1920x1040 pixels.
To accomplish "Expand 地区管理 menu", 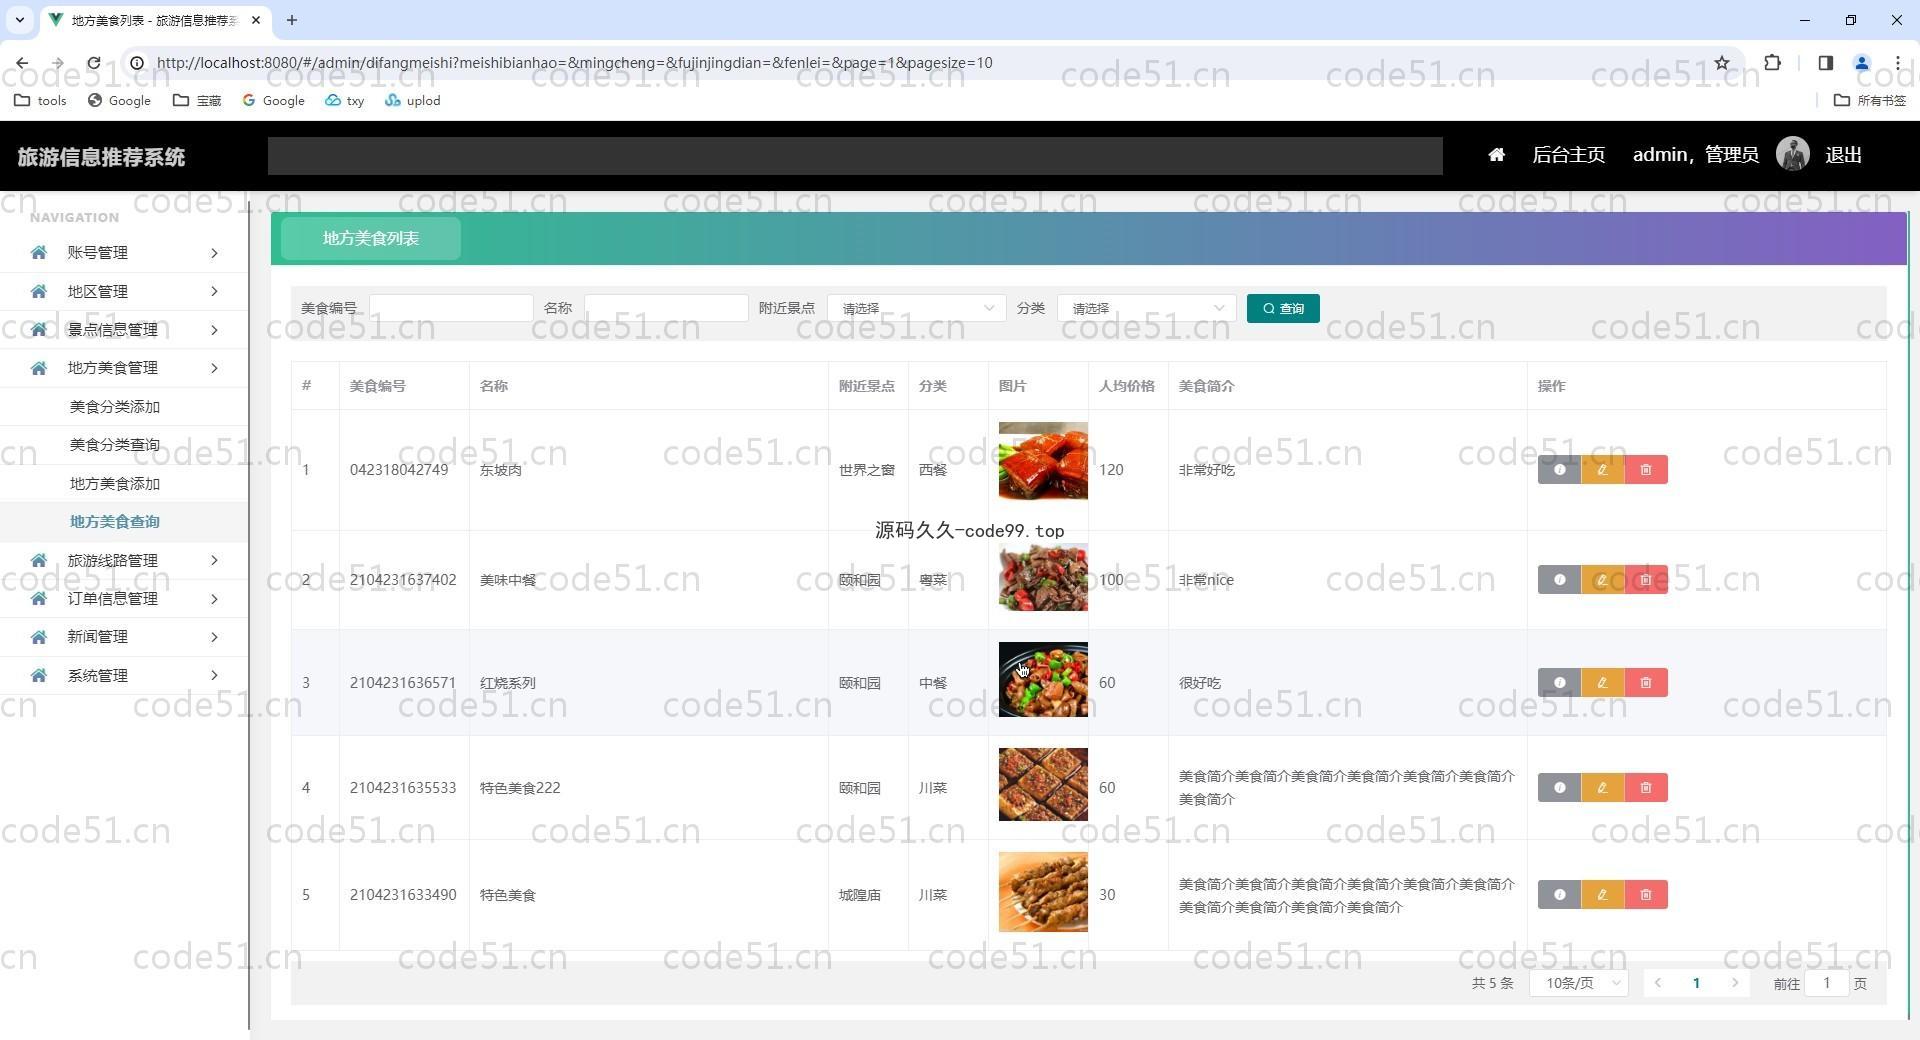I will [x=124, y=292].
